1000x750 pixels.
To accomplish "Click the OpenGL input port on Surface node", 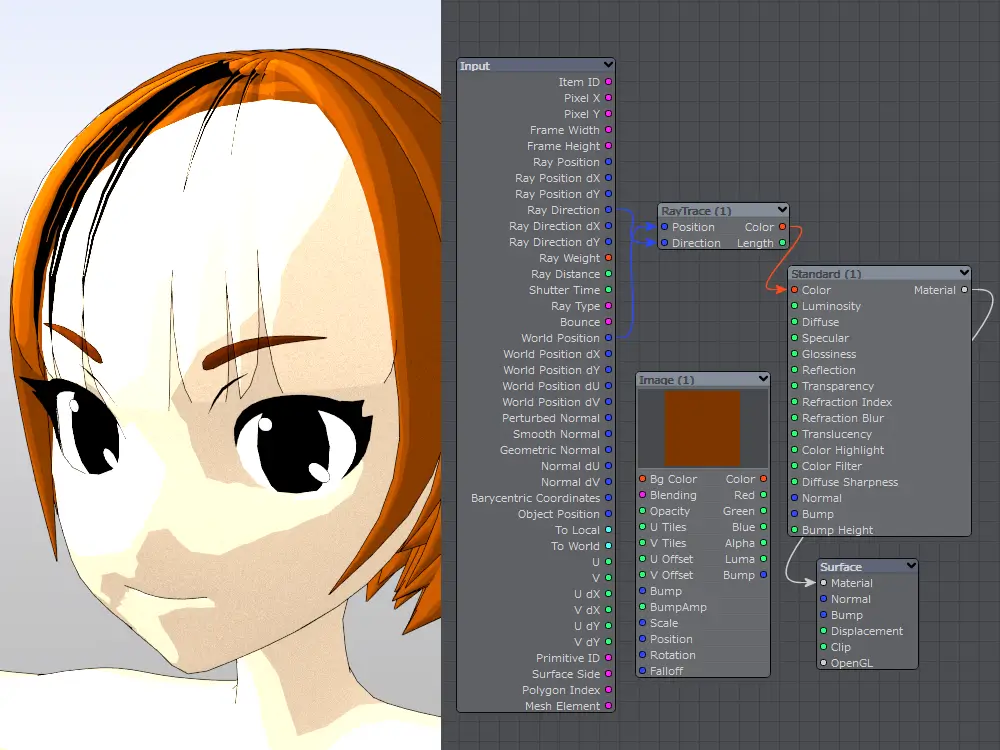I will click(823, 663).
